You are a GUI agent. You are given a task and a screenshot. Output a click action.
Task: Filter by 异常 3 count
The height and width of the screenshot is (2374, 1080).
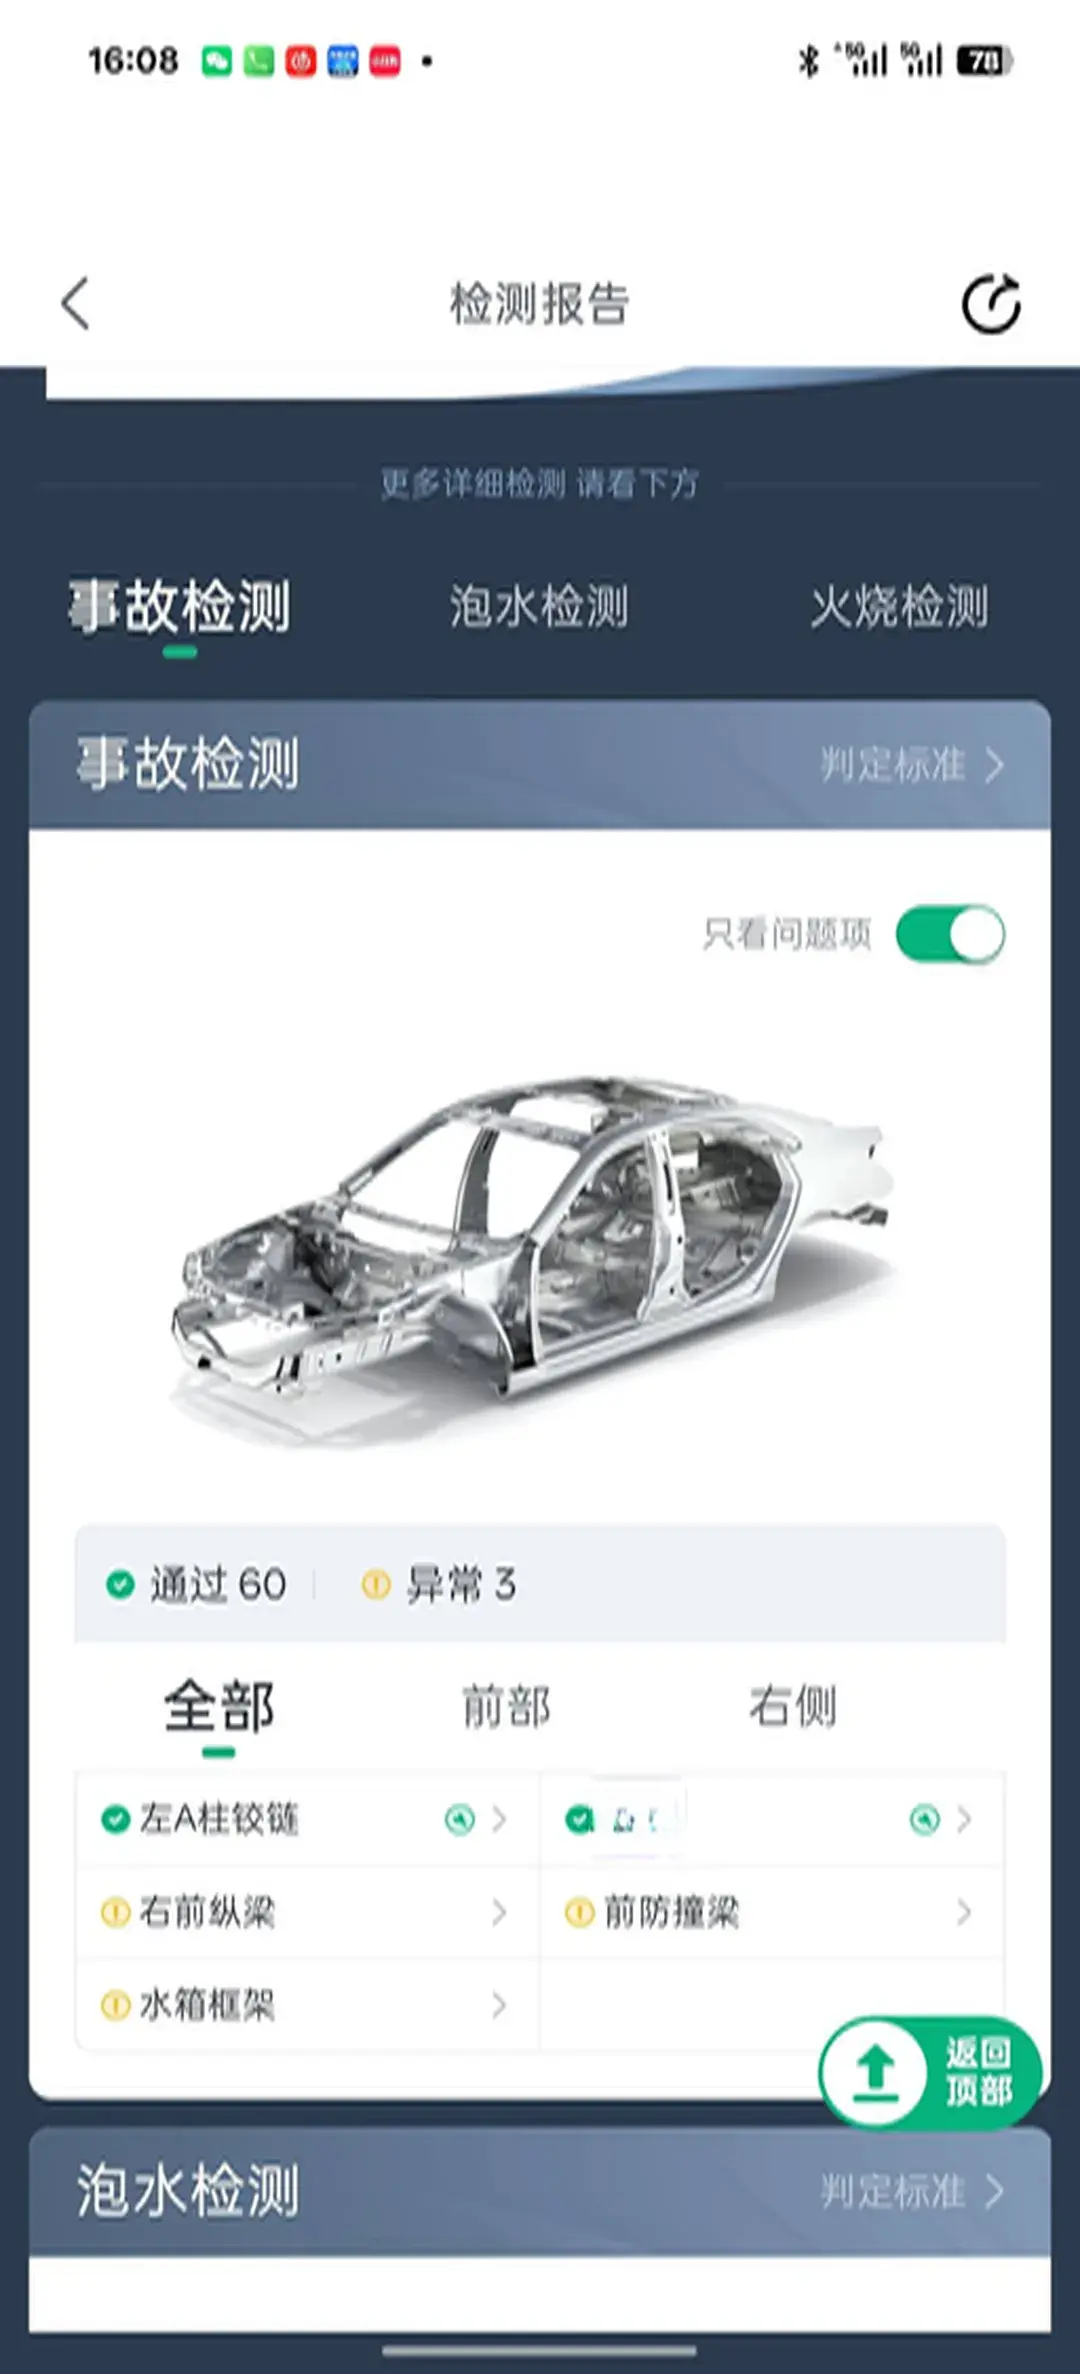tap(439, 1584)
